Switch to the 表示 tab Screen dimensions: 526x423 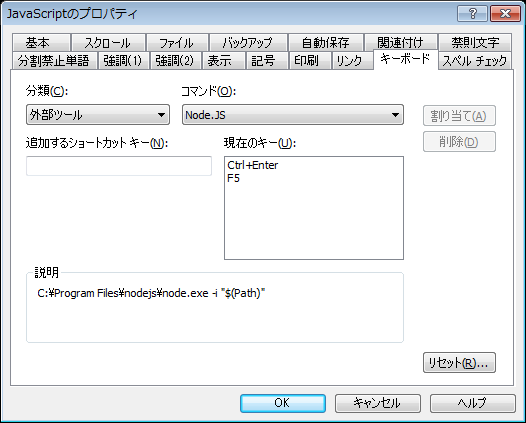tap(223, 60)
